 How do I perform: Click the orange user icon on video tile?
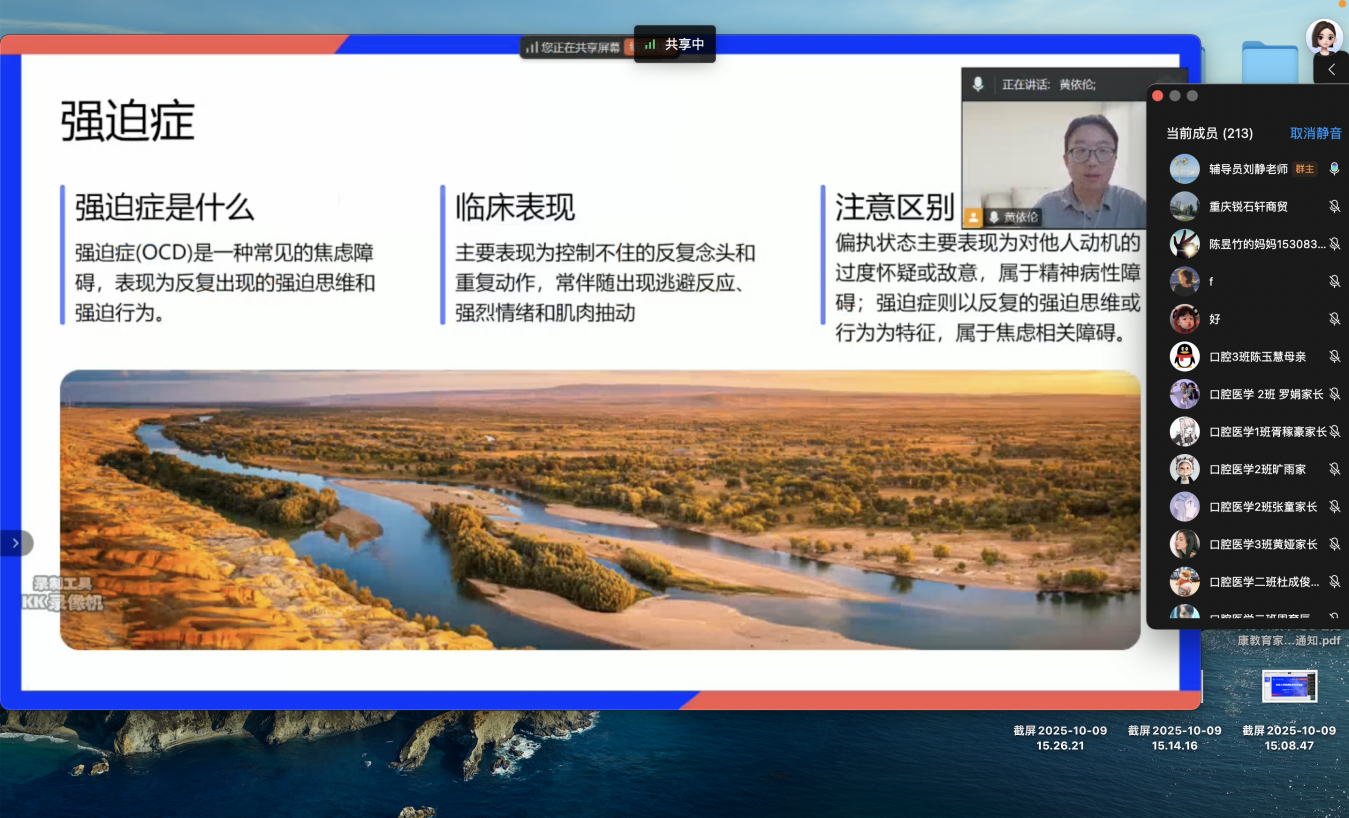973,217
